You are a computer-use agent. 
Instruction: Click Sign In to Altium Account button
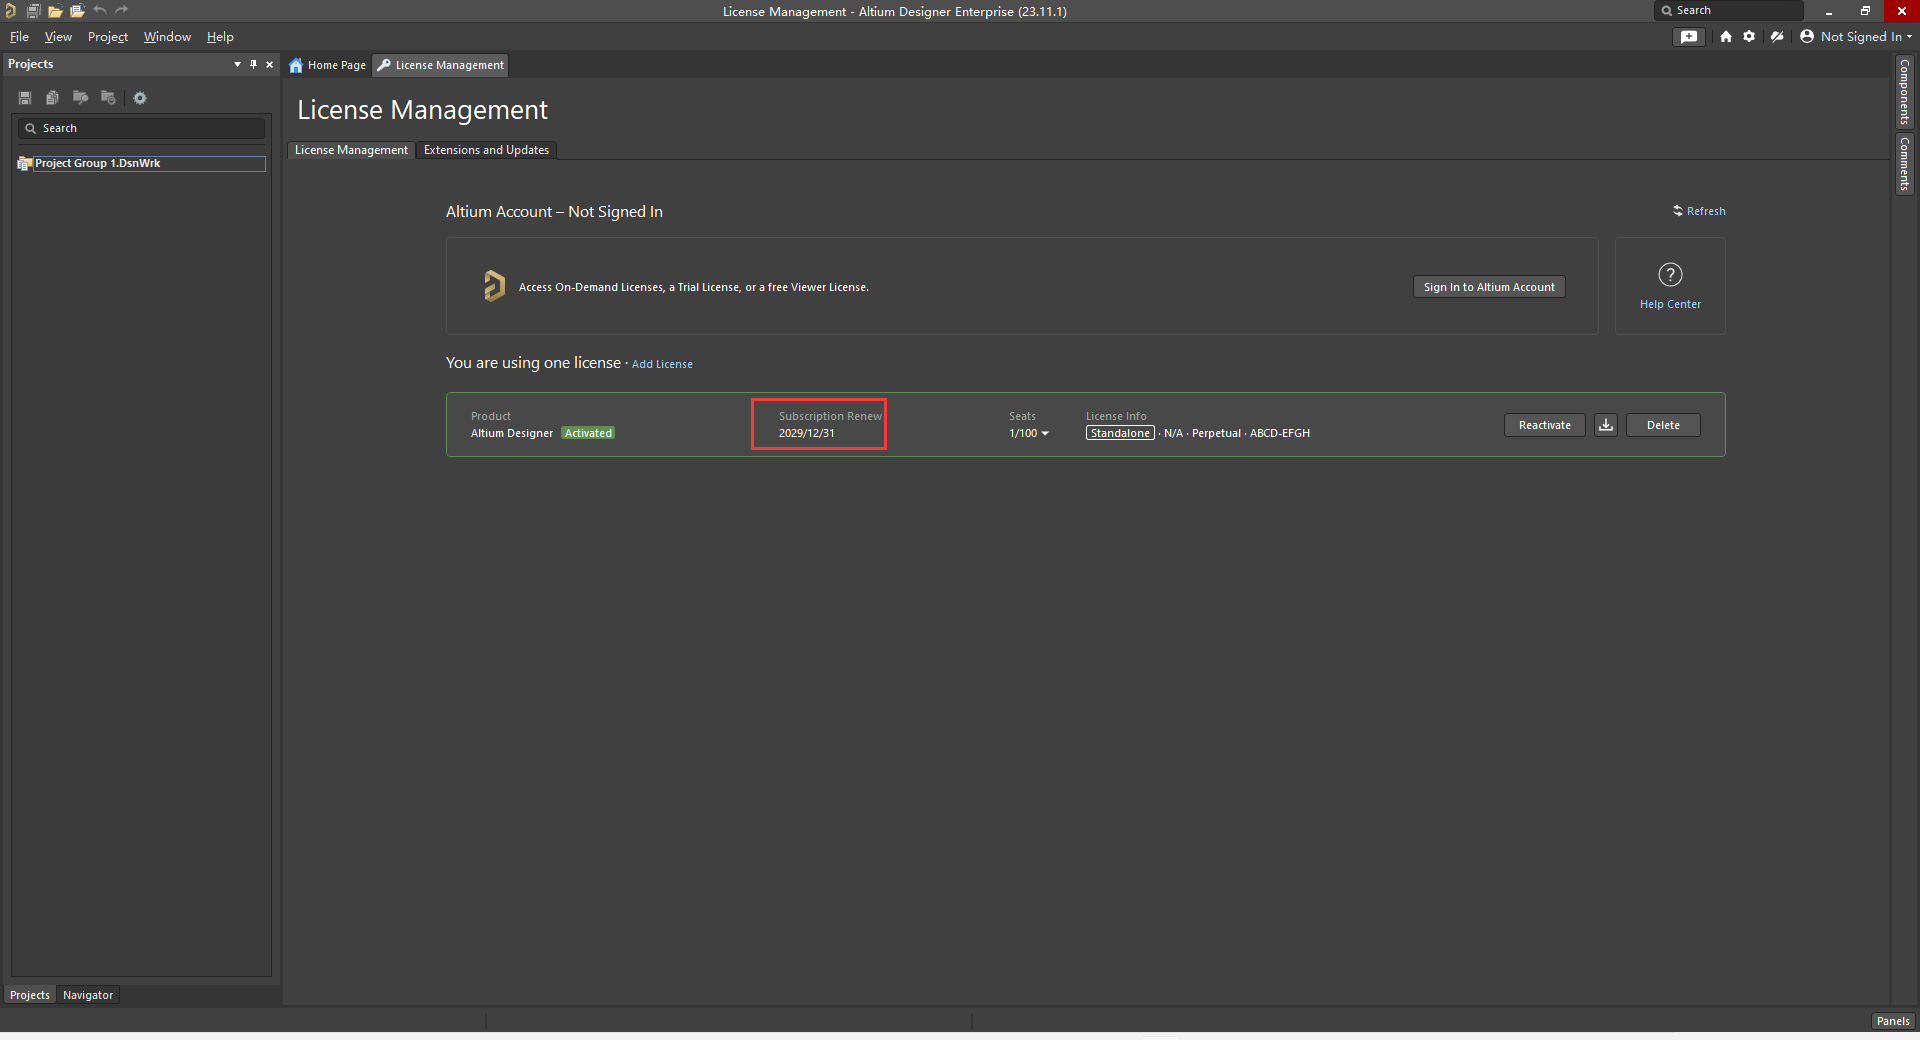(1488, 287)
